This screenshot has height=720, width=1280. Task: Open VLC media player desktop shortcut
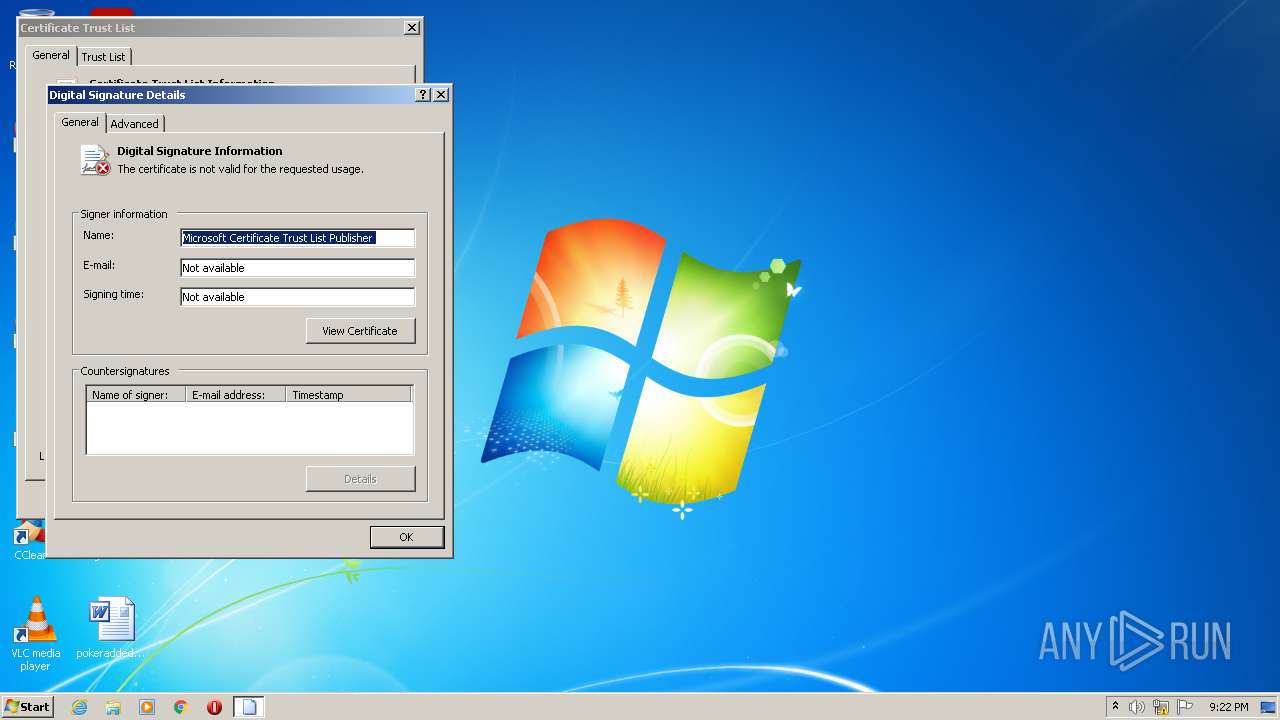click(x=35, y=634)
